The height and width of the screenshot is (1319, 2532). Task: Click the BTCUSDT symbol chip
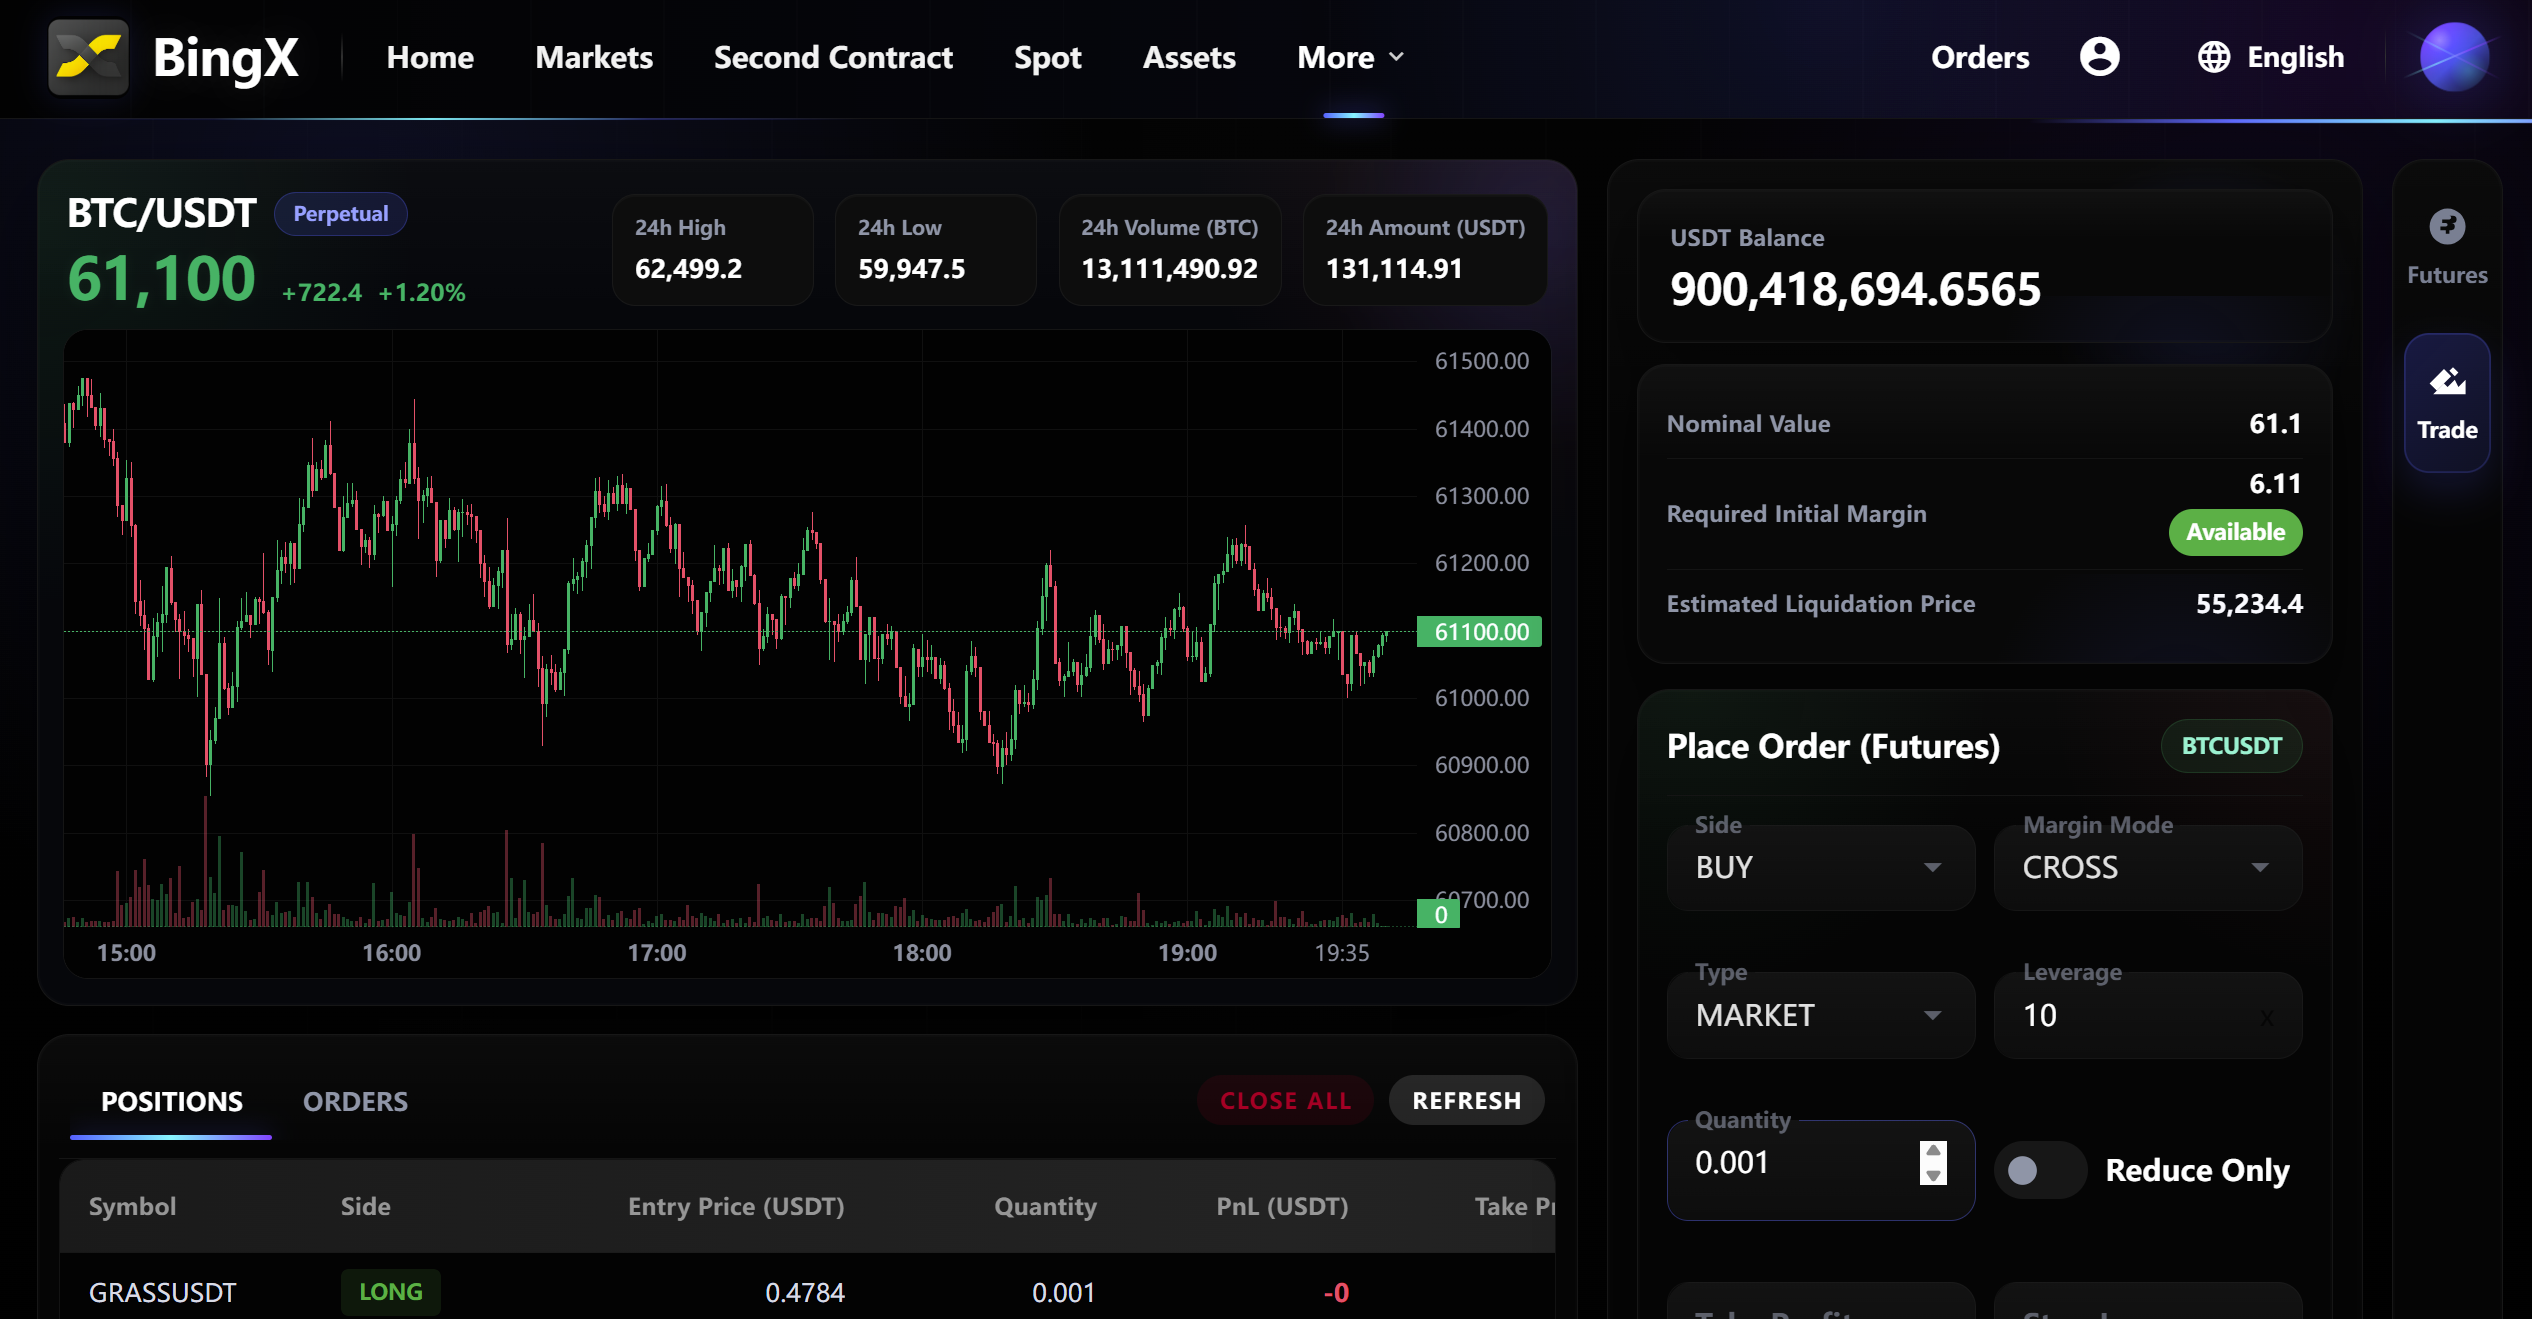tap(2231, 746)
